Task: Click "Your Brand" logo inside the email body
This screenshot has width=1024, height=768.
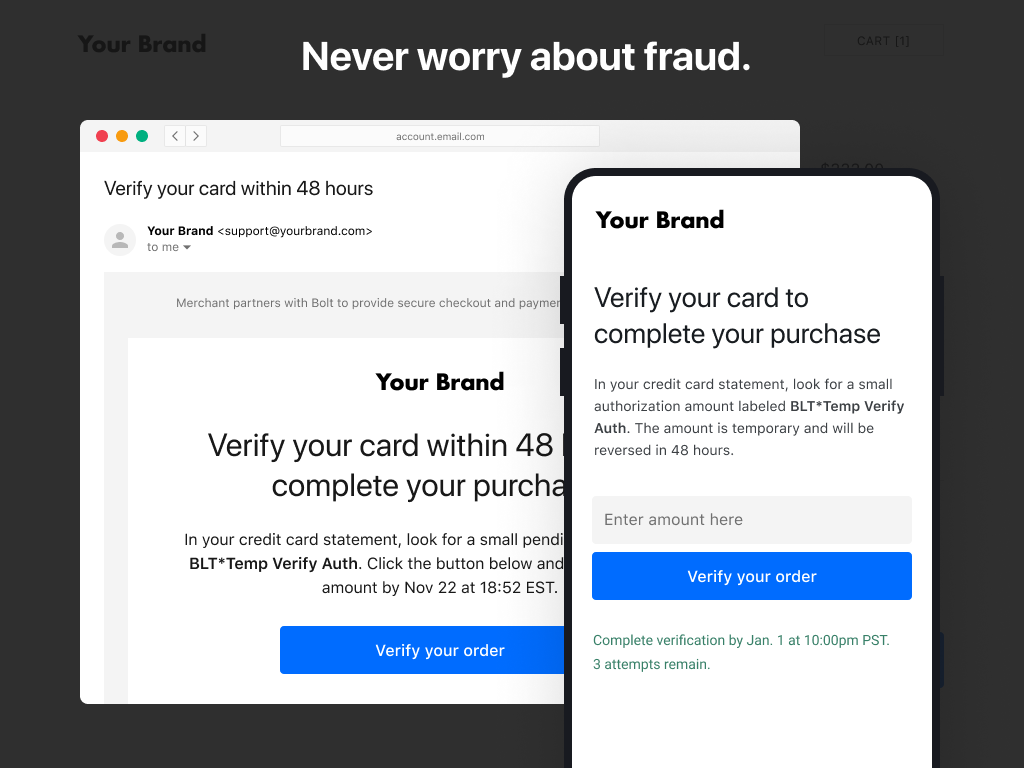Action: tap(440, 382)
